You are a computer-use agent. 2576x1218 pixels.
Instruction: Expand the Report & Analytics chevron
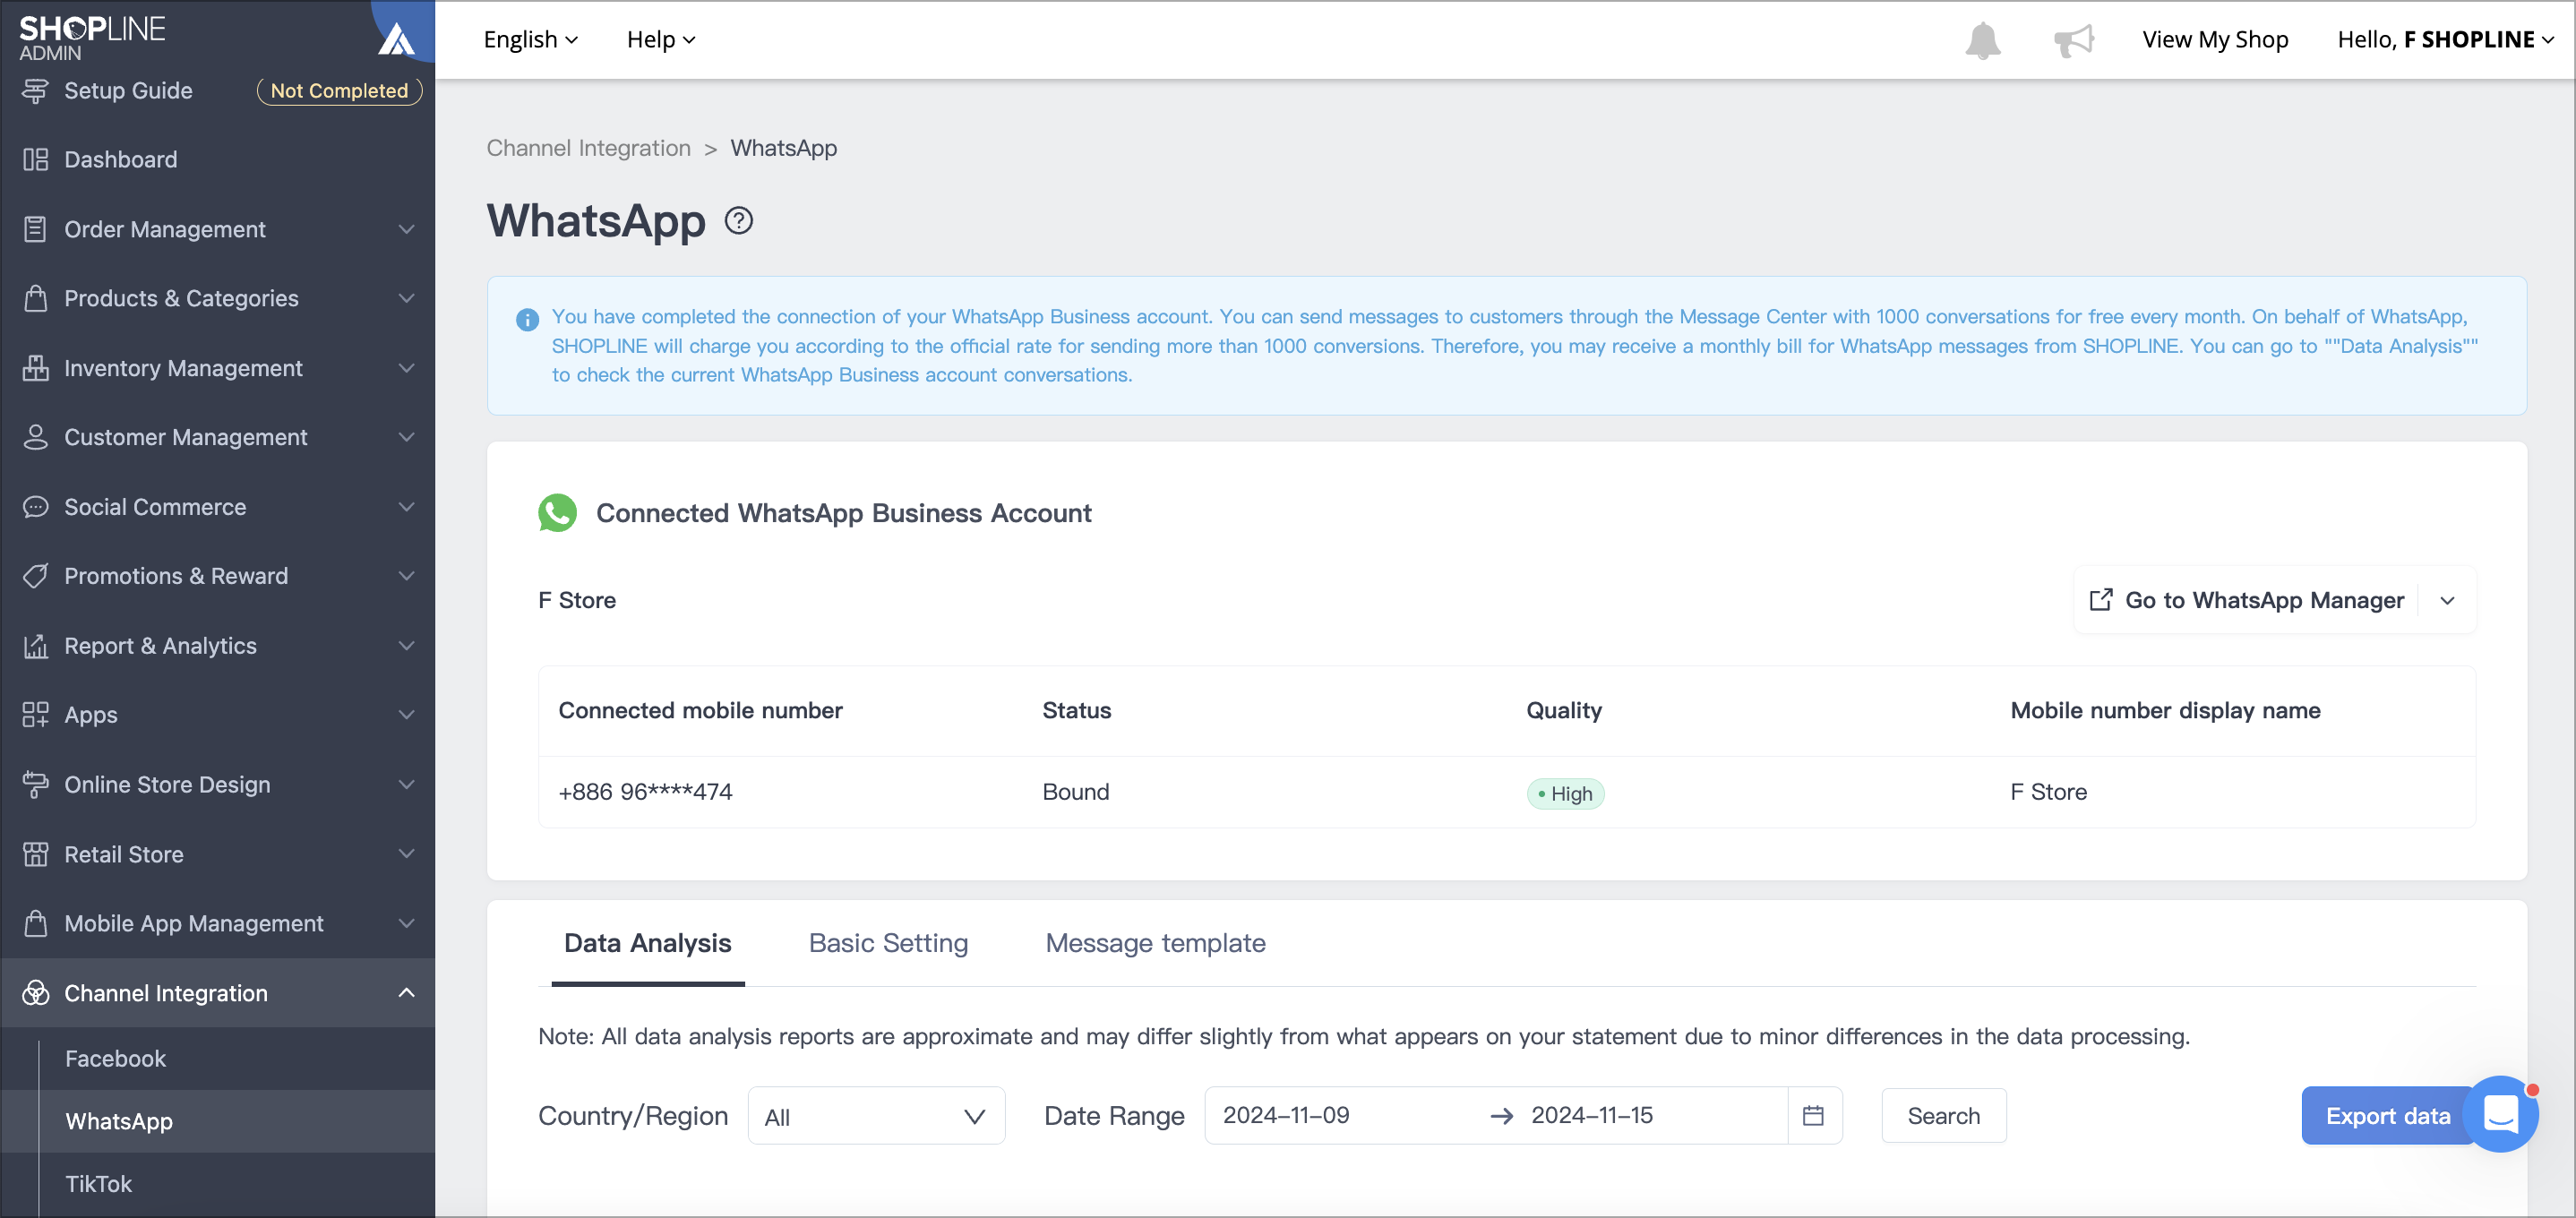point(406,646)
